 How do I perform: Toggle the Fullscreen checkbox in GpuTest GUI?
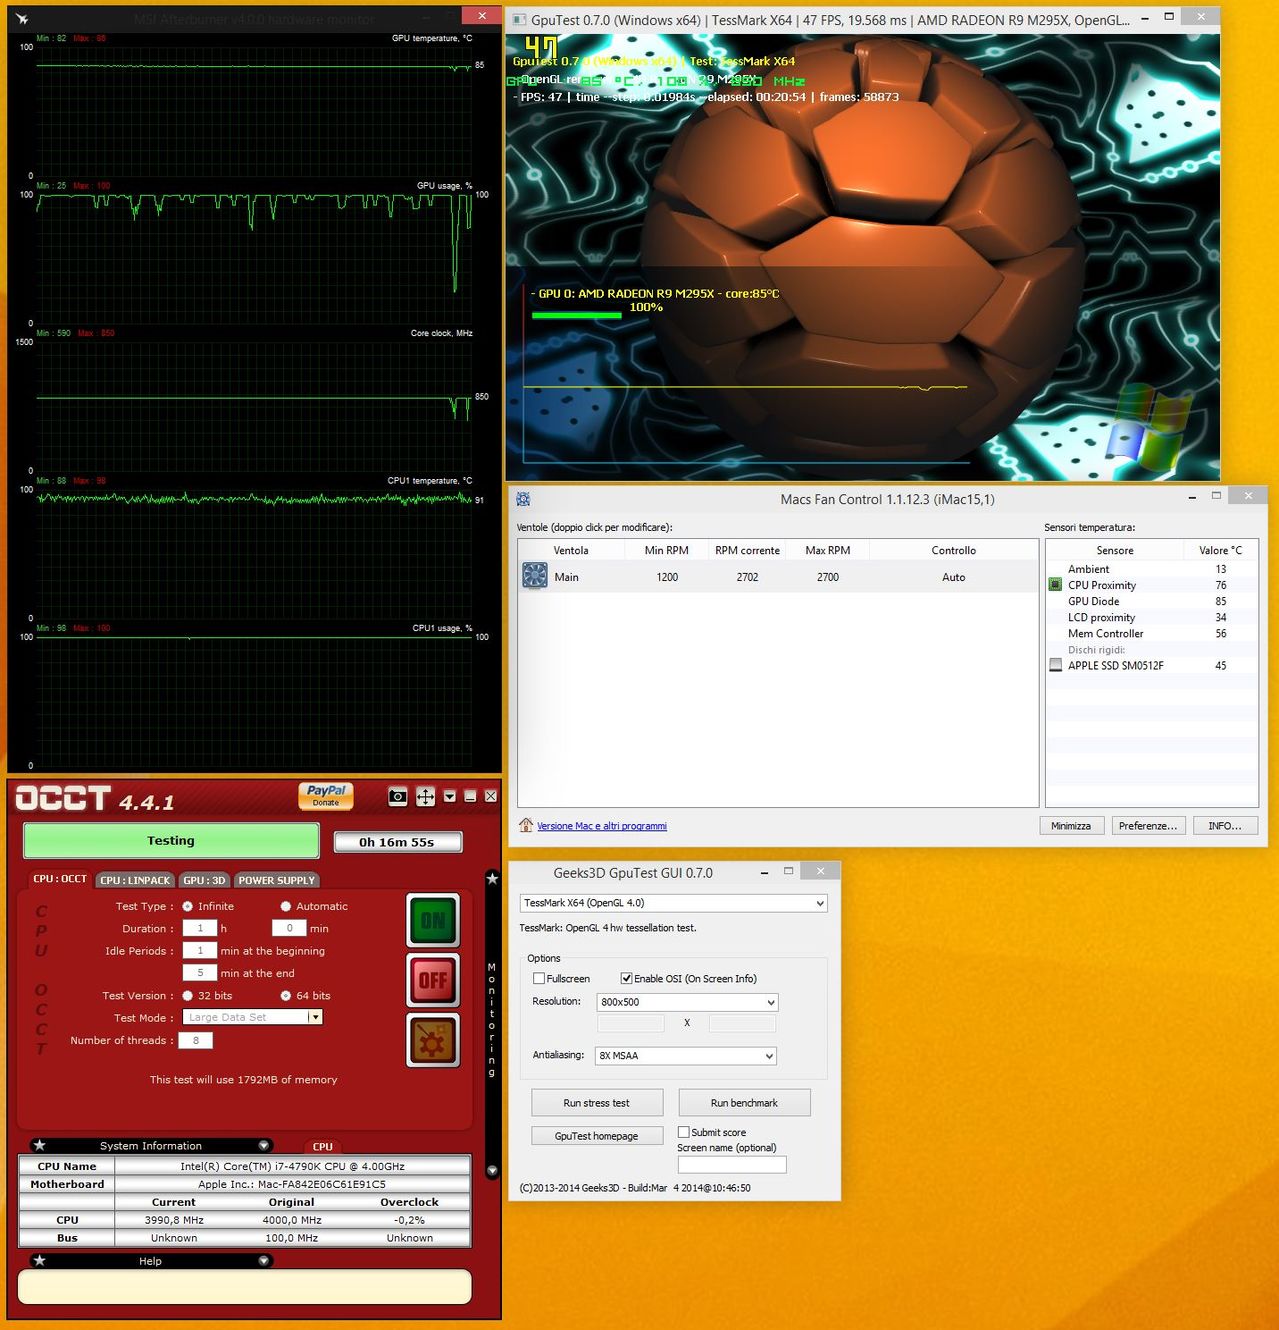539,979
